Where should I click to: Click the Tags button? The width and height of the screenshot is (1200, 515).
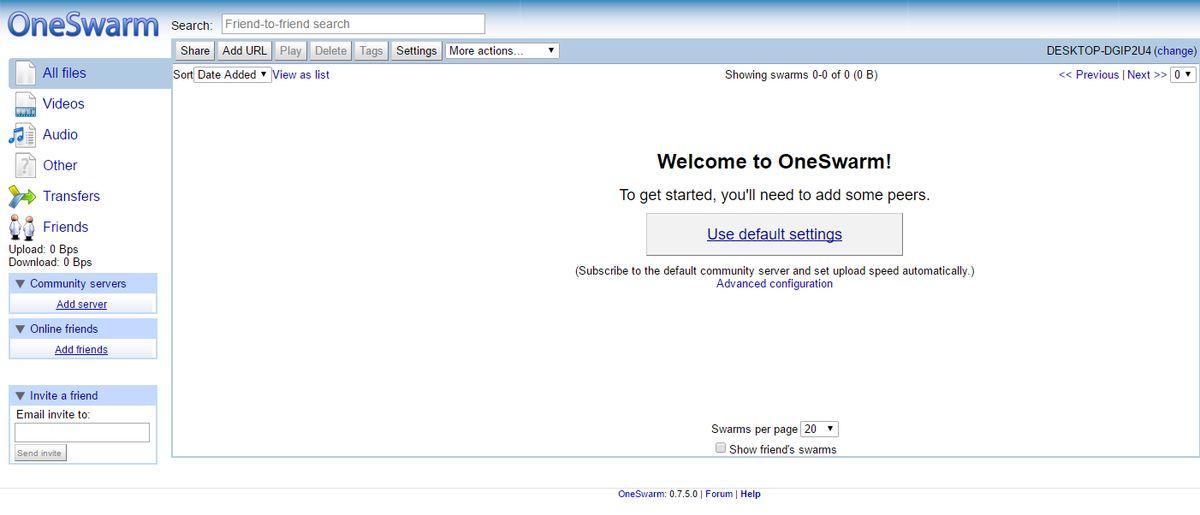tap(371, 51)
